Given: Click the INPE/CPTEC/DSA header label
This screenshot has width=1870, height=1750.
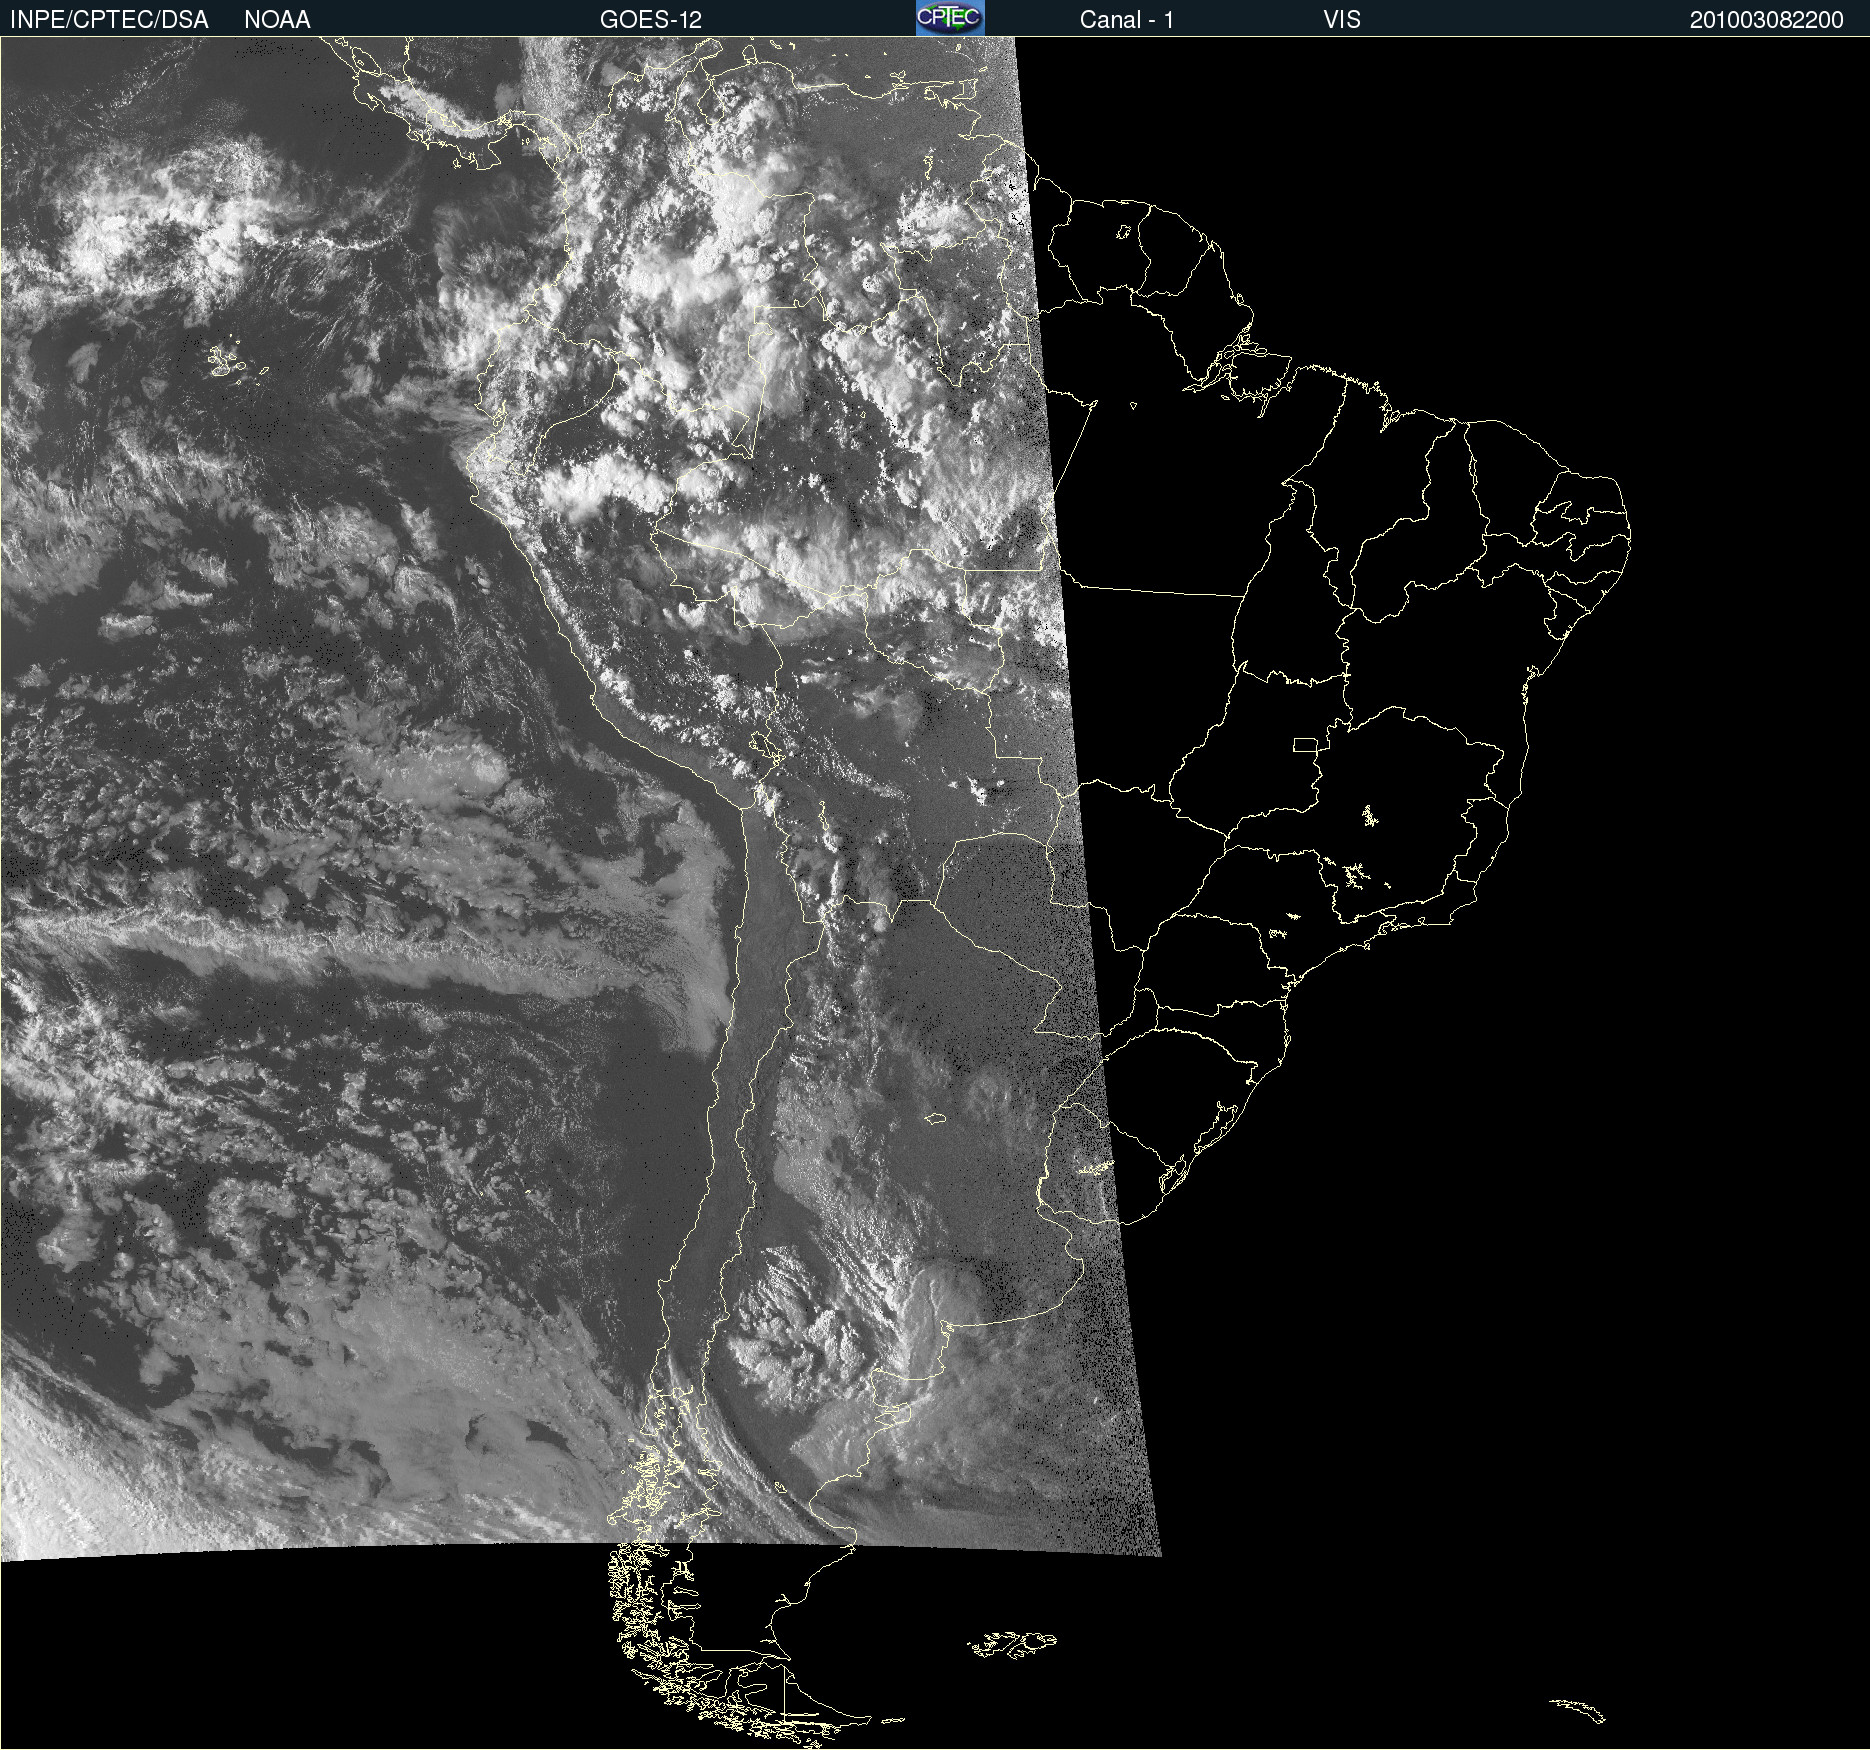Looking at the screenshot, I should click(x=109, y=20).
